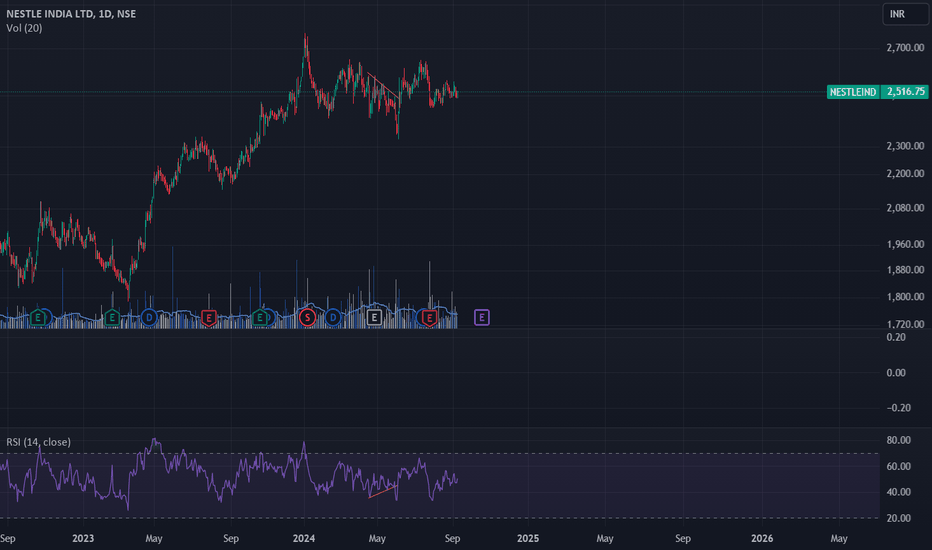Click the 2024 time axis label
The width and height of the screenshot is (932, 550).
click(304, 539)
